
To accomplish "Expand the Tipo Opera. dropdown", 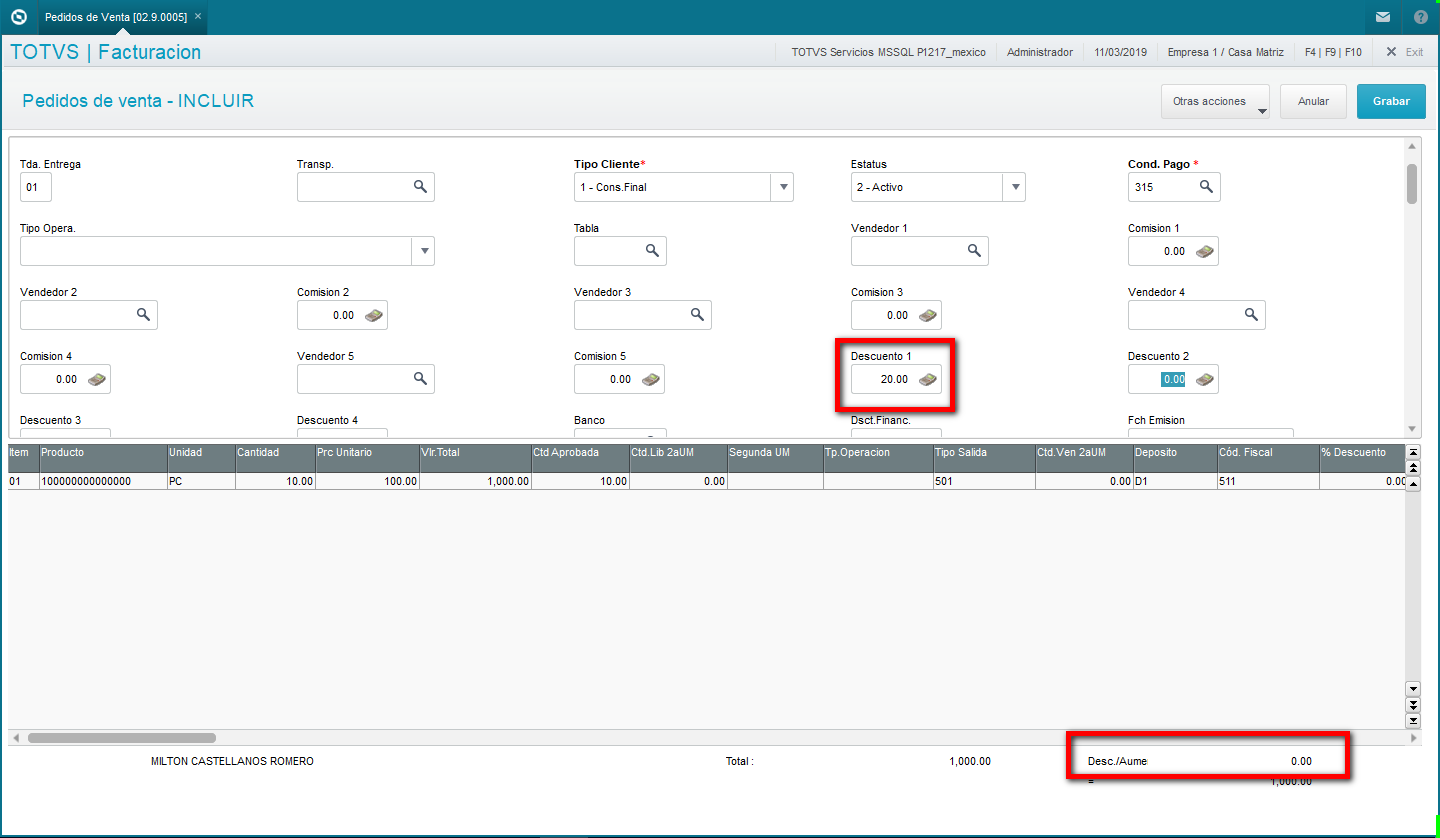I will [x=423, y=251].
